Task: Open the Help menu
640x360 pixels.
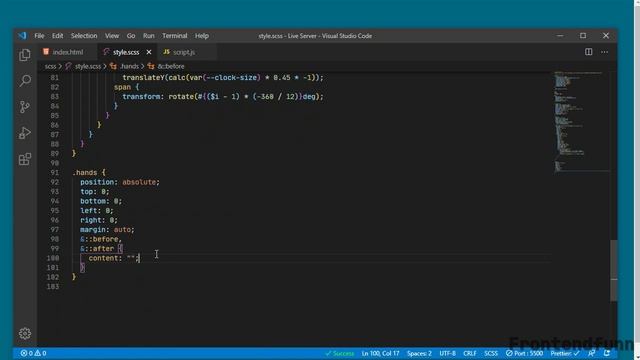Action: click(202, 36)
